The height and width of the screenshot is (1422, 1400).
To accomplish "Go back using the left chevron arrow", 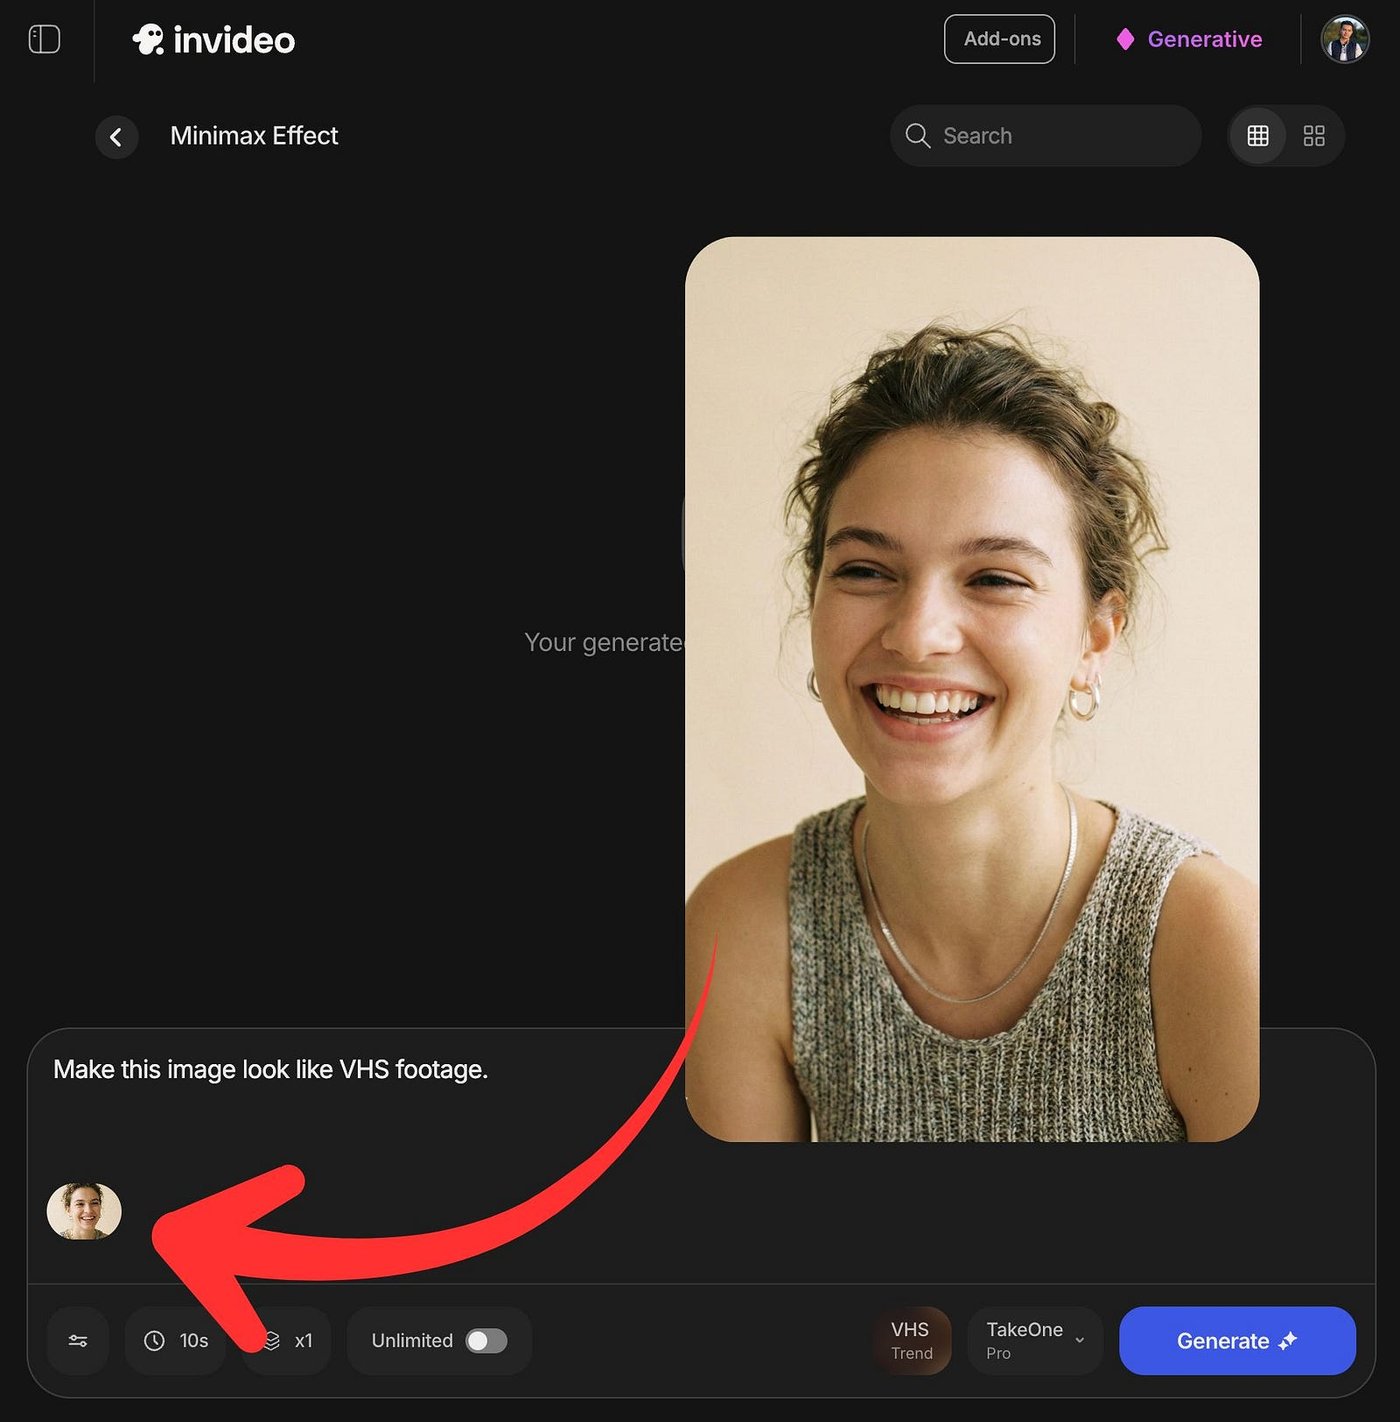I will pos(117,137).
